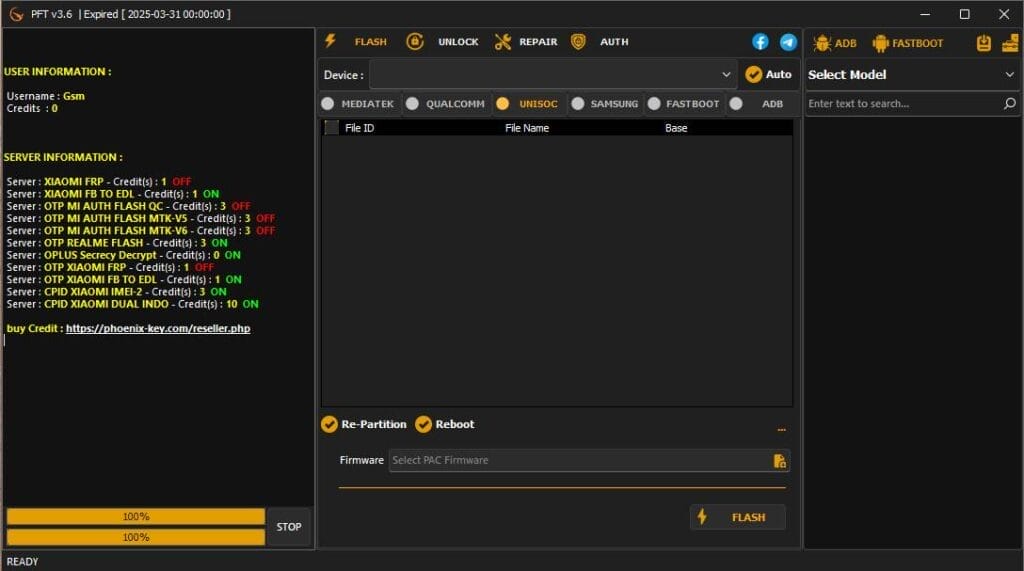
Task: Open the Select Model dropdown
Action: click(x=912, y=74)
